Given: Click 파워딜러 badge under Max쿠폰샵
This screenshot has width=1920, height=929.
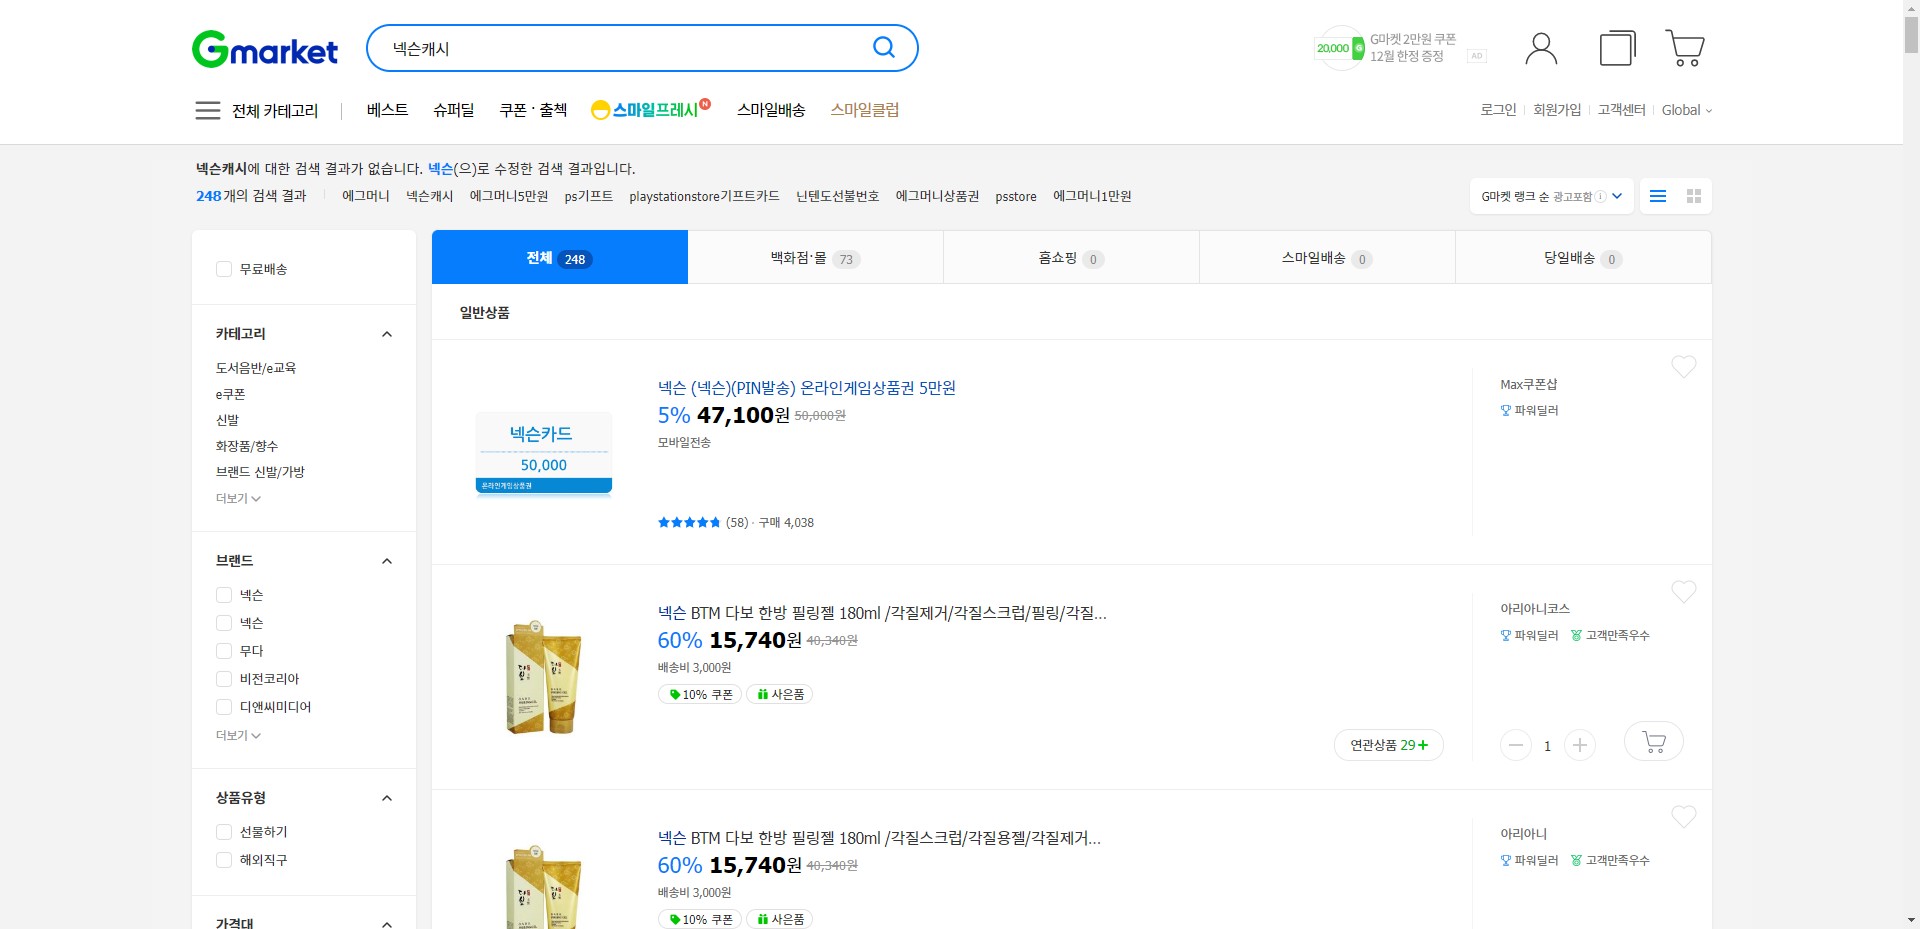Looking at the screenshot, I should [x=1530, y=411].
